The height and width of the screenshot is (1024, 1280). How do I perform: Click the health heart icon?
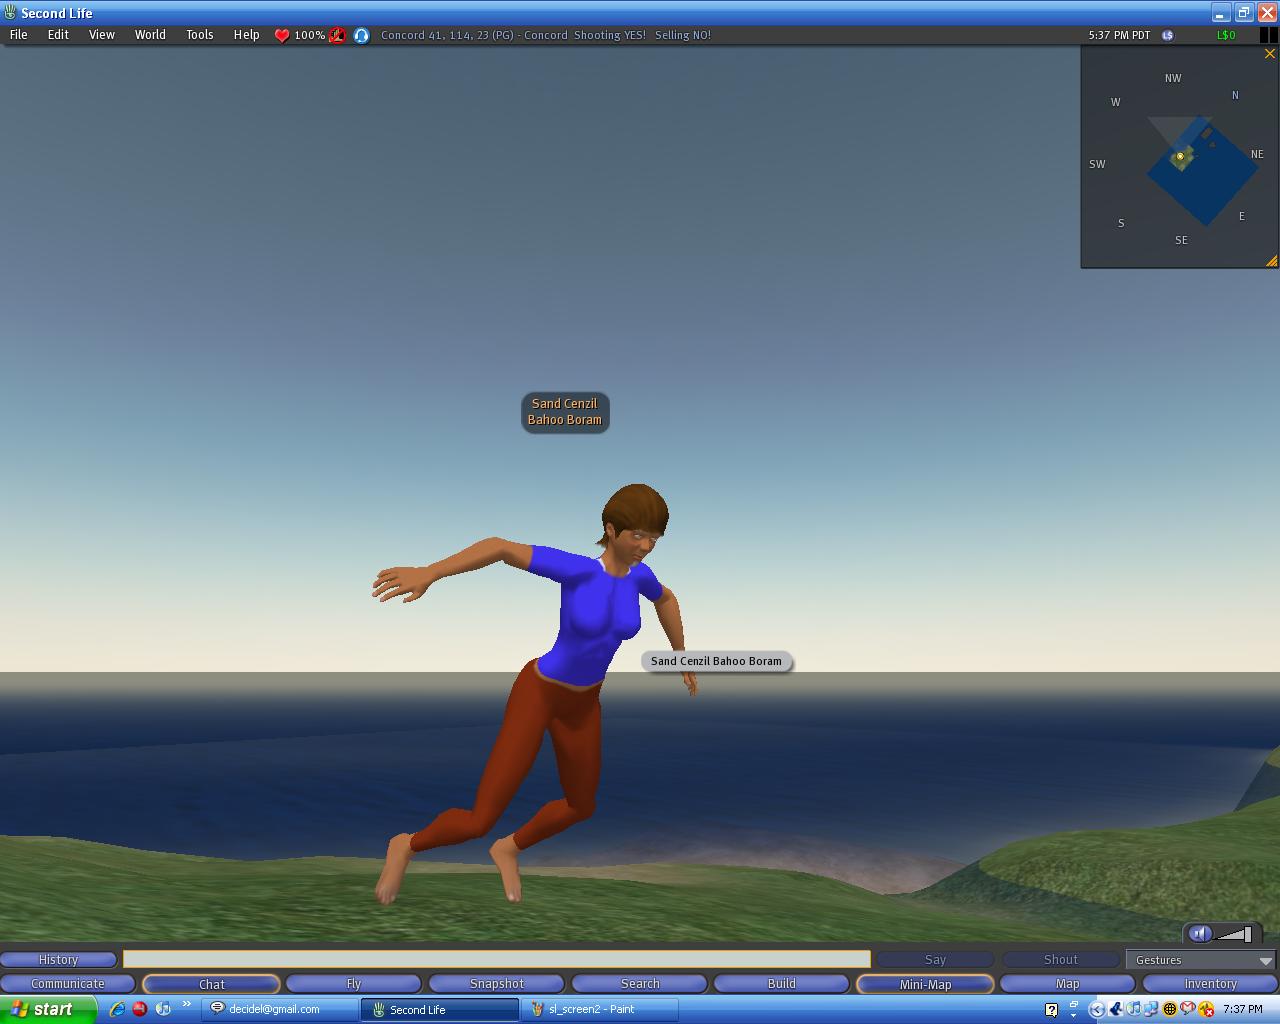click(x=282, y=35)
